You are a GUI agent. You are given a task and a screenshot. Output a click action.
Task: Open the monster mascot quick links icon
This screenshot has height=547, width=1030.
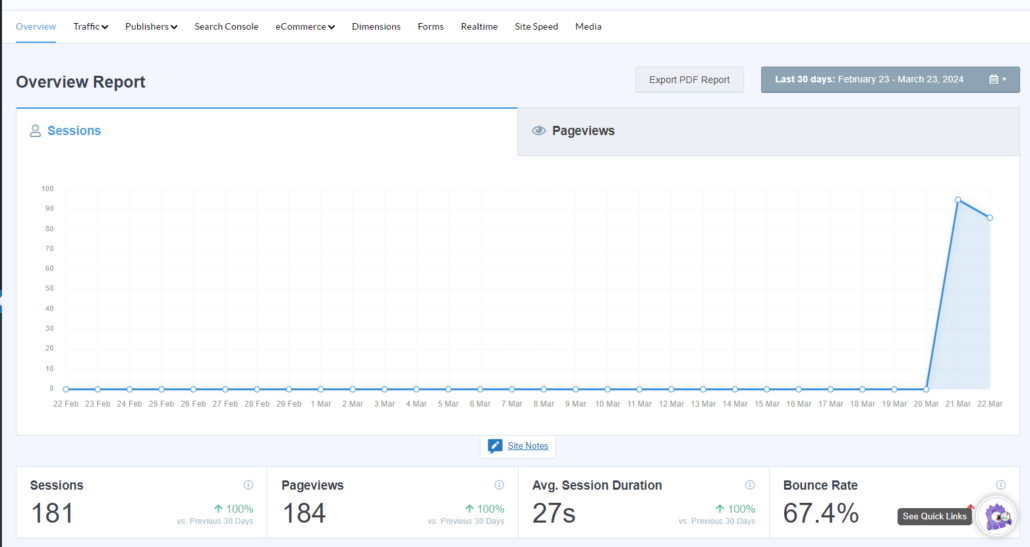[996, 517]
